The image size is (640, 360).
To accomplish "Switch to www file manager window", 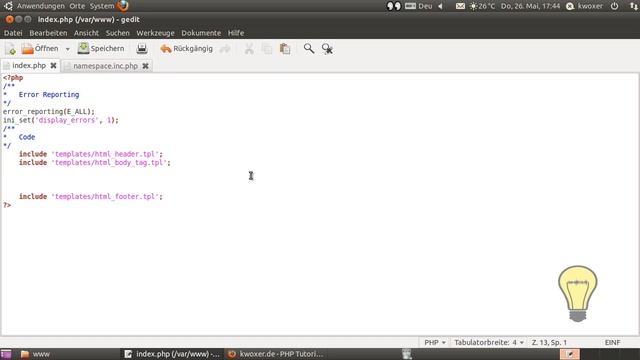I will coord(36,354).
